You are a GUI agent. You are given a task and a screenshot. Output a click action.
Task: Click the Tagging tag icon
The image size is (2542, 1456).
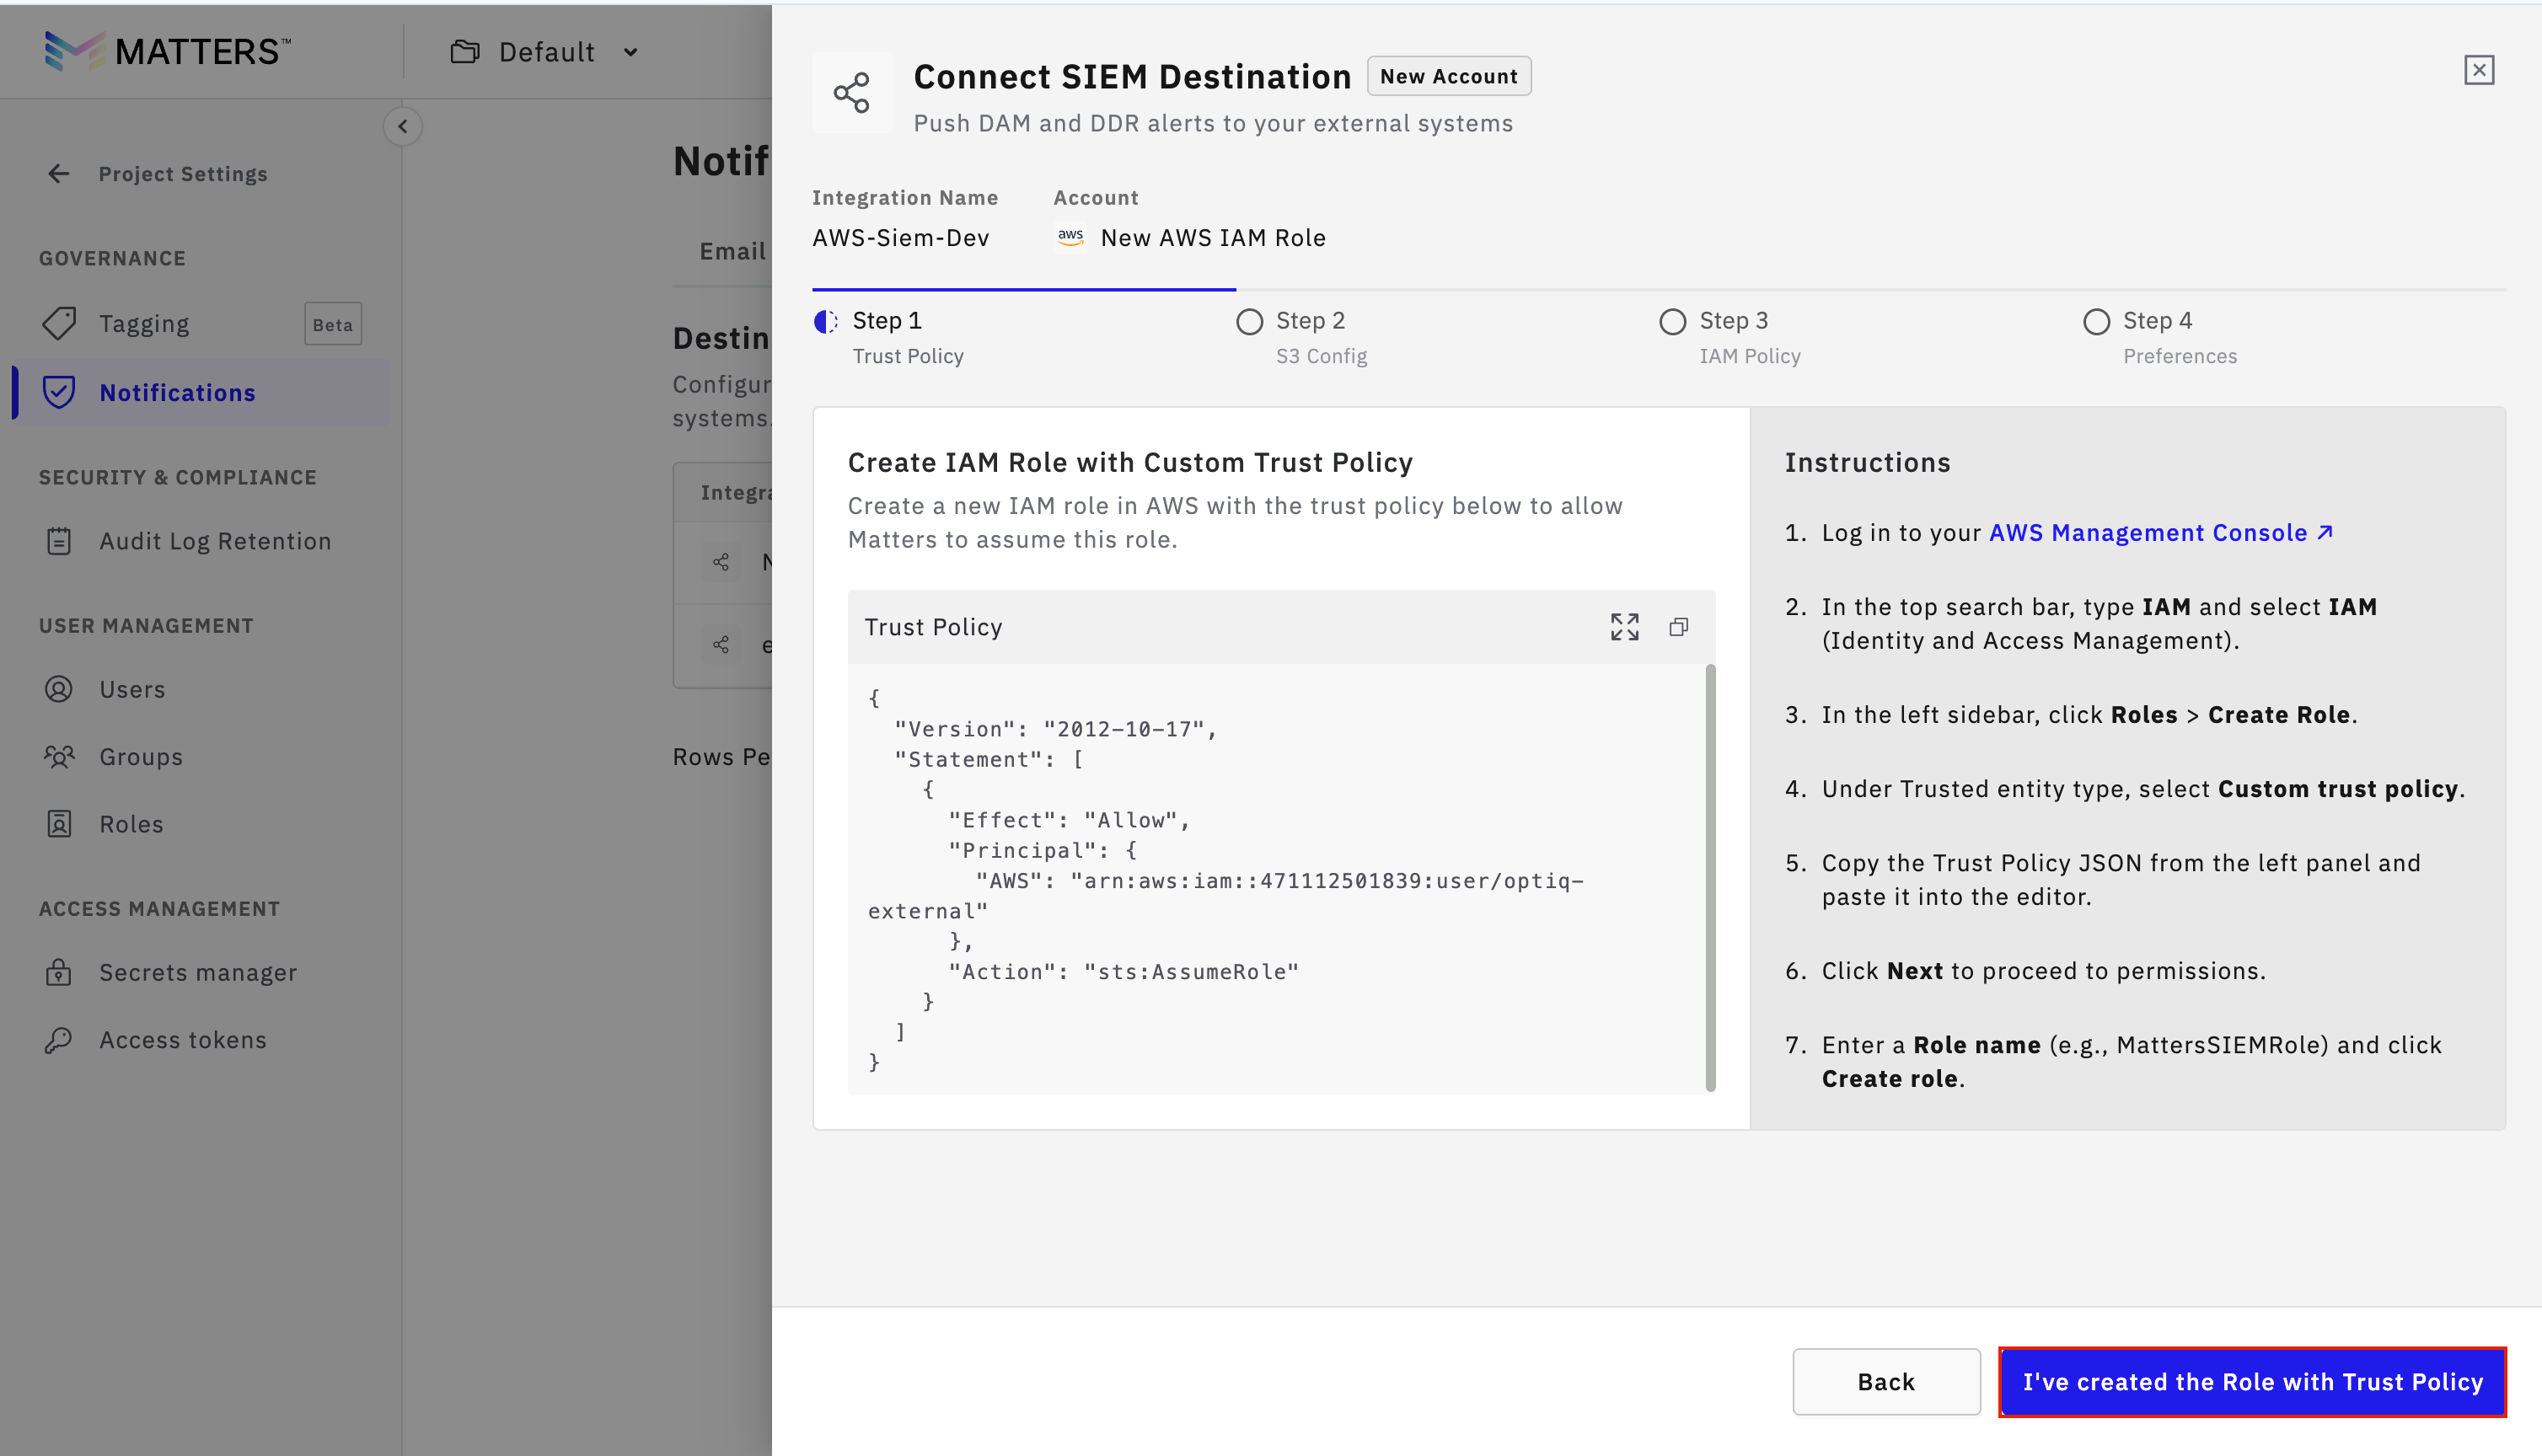pyautogui.click(x=59, y=323)
